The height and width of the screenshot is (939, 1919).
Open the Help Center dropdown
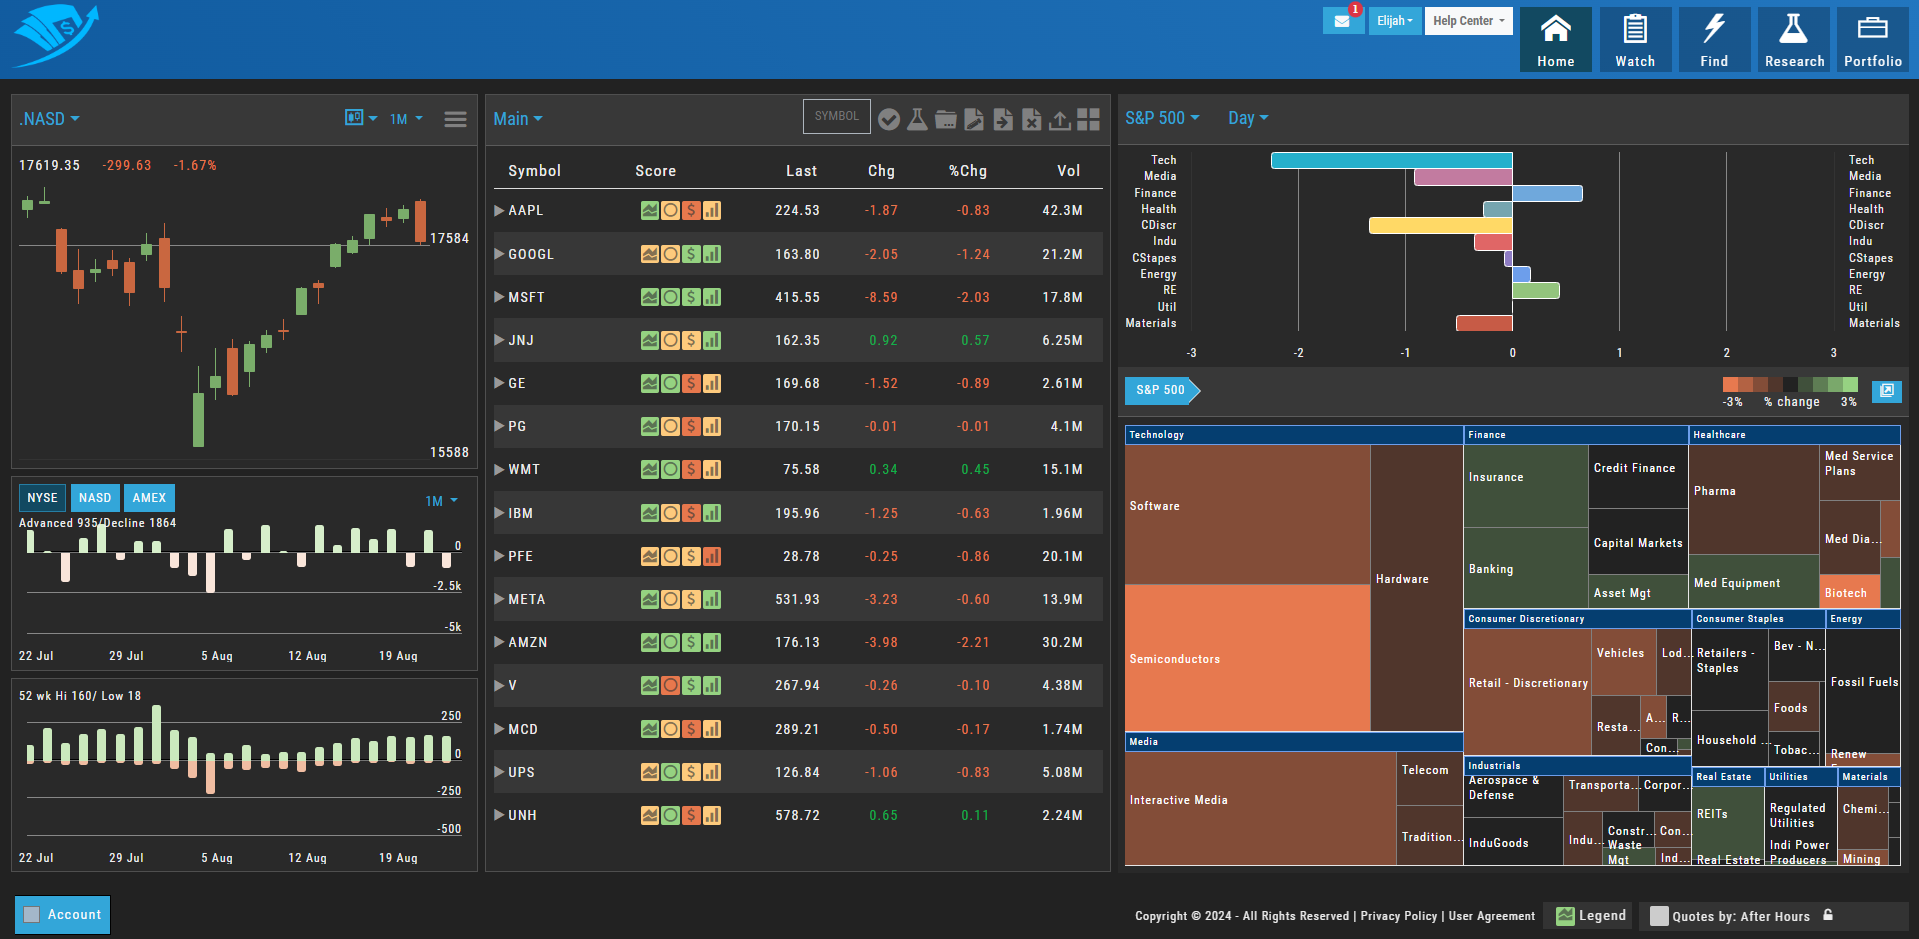(x=1468, y=21)
